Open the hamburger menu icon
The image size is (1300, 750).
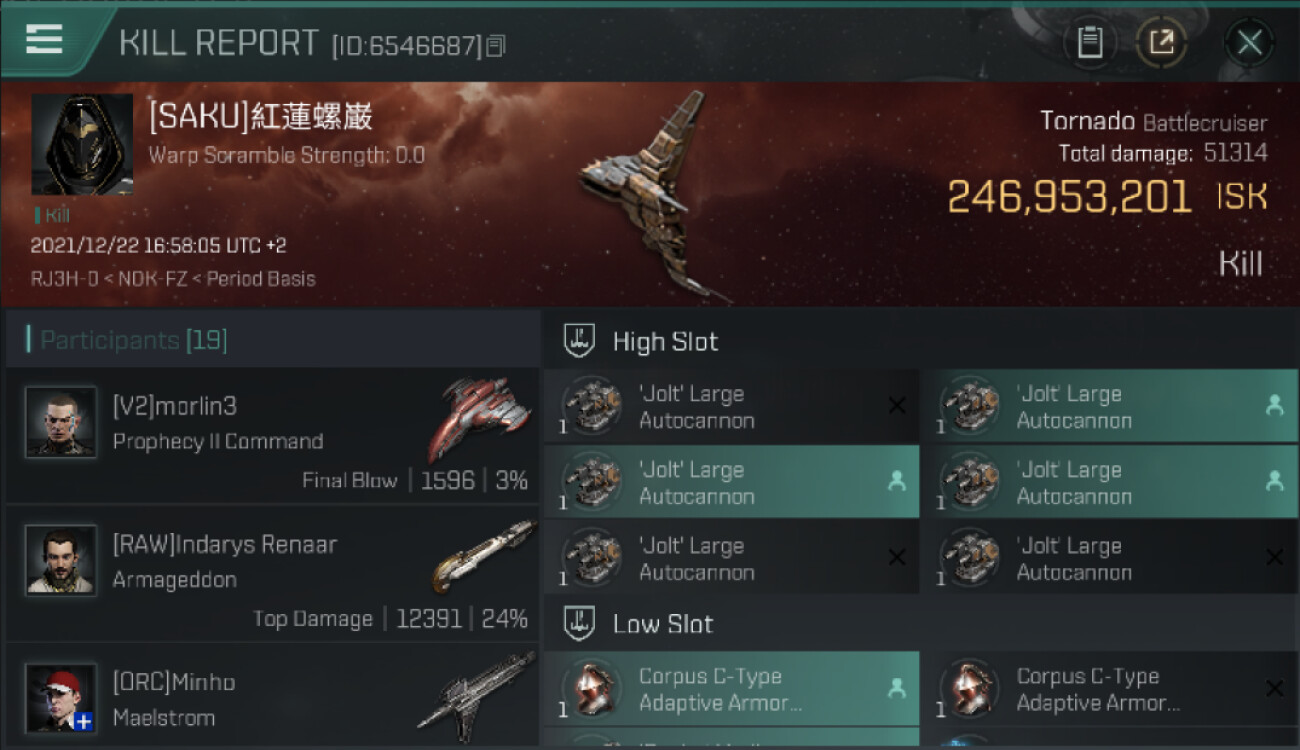[x=43, y=40]
